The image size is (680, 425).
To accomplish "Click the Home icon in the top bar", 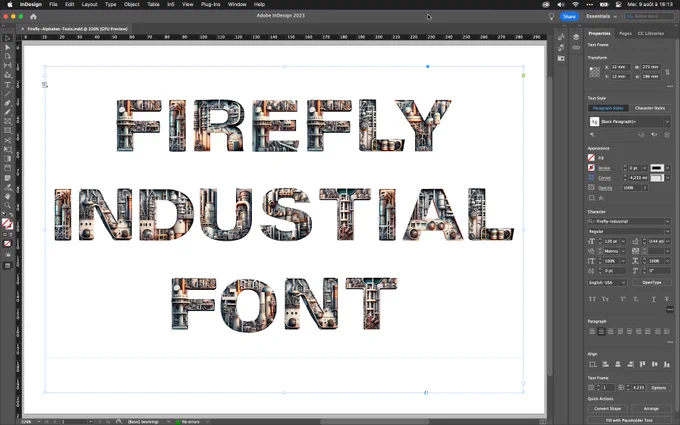I will (x=33, y=16).
